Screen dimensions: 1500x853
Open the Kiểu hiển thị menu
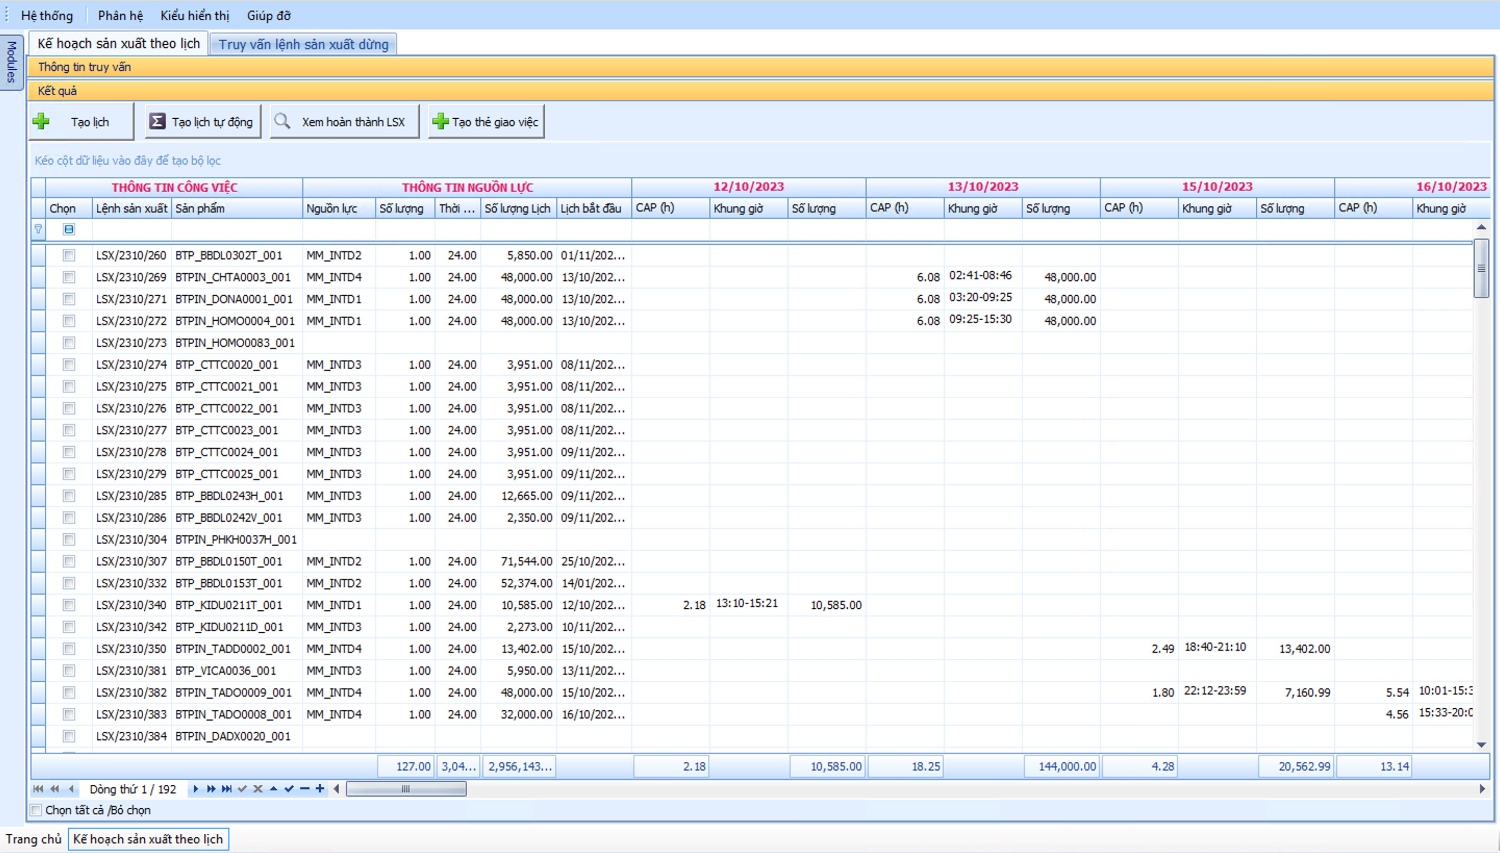tap(195, 15)
